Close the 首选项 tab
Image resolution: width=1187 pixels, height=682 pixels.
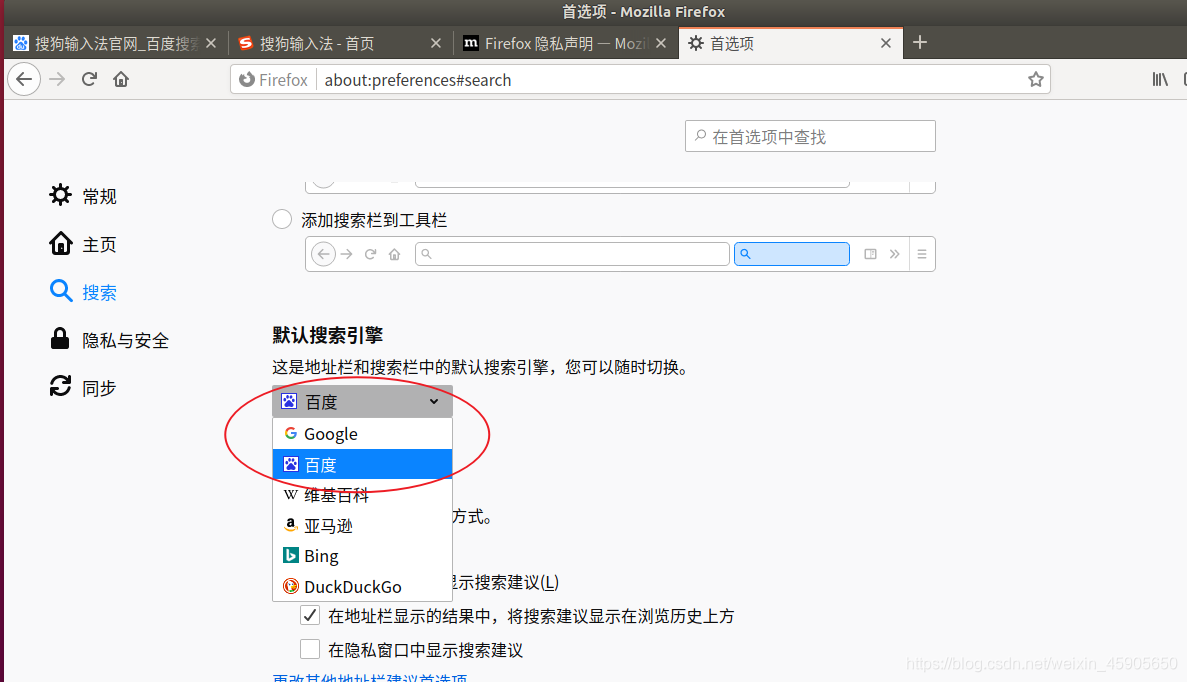pyautogui.click(x=886, y=44)
